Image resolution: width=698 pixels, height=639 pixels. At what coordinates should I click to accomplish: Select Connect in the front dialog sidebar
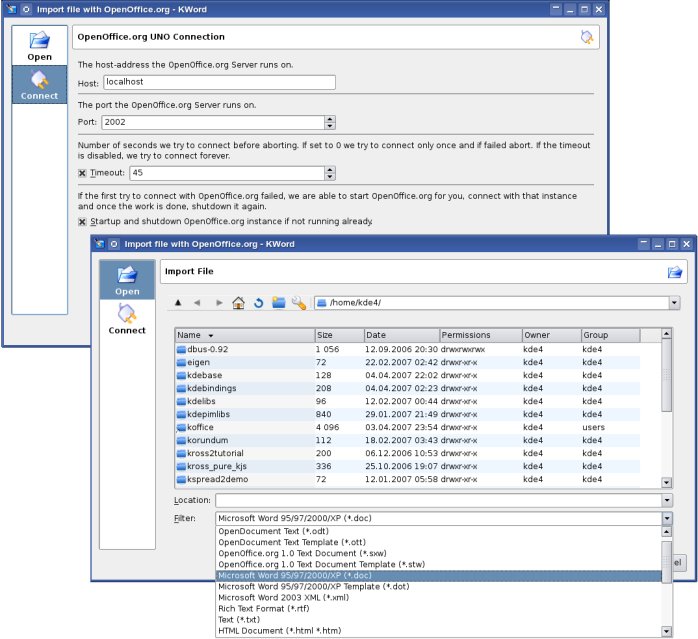pyautogui.click(x=127, y=319)
